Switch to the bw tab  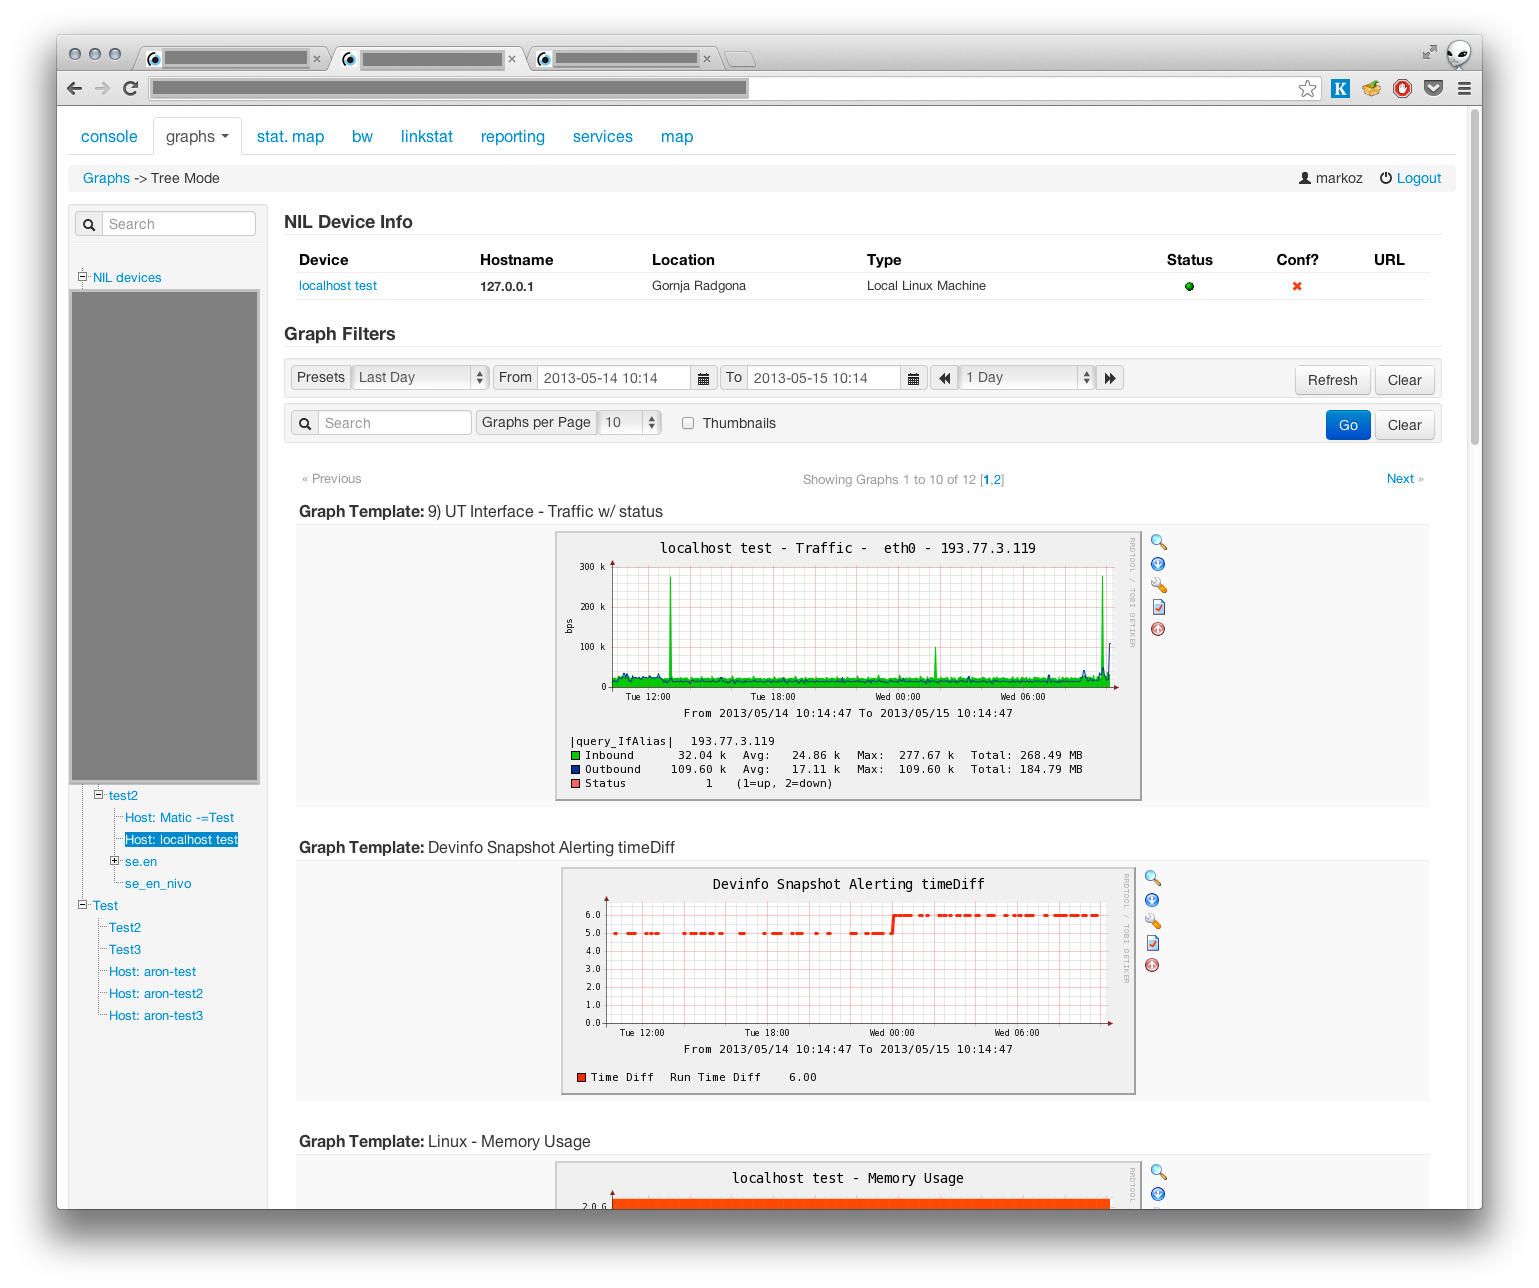(362, 136)
